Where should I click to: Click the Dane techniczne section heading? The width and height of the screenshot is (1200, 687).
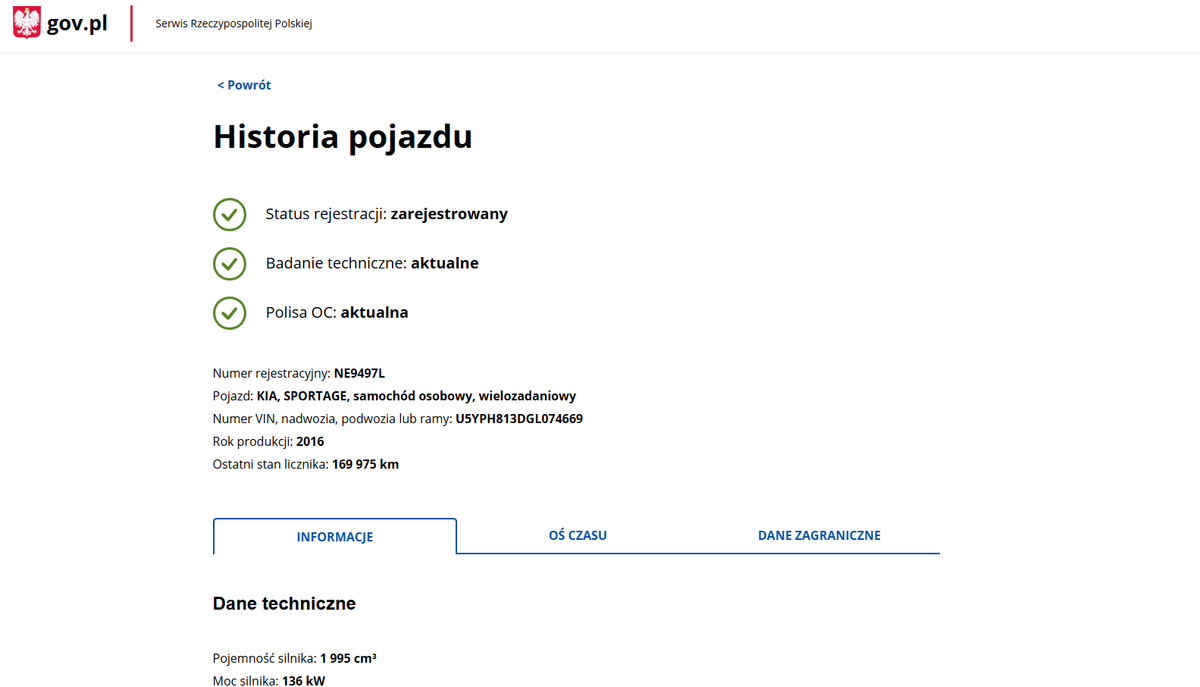coord(284,603)
